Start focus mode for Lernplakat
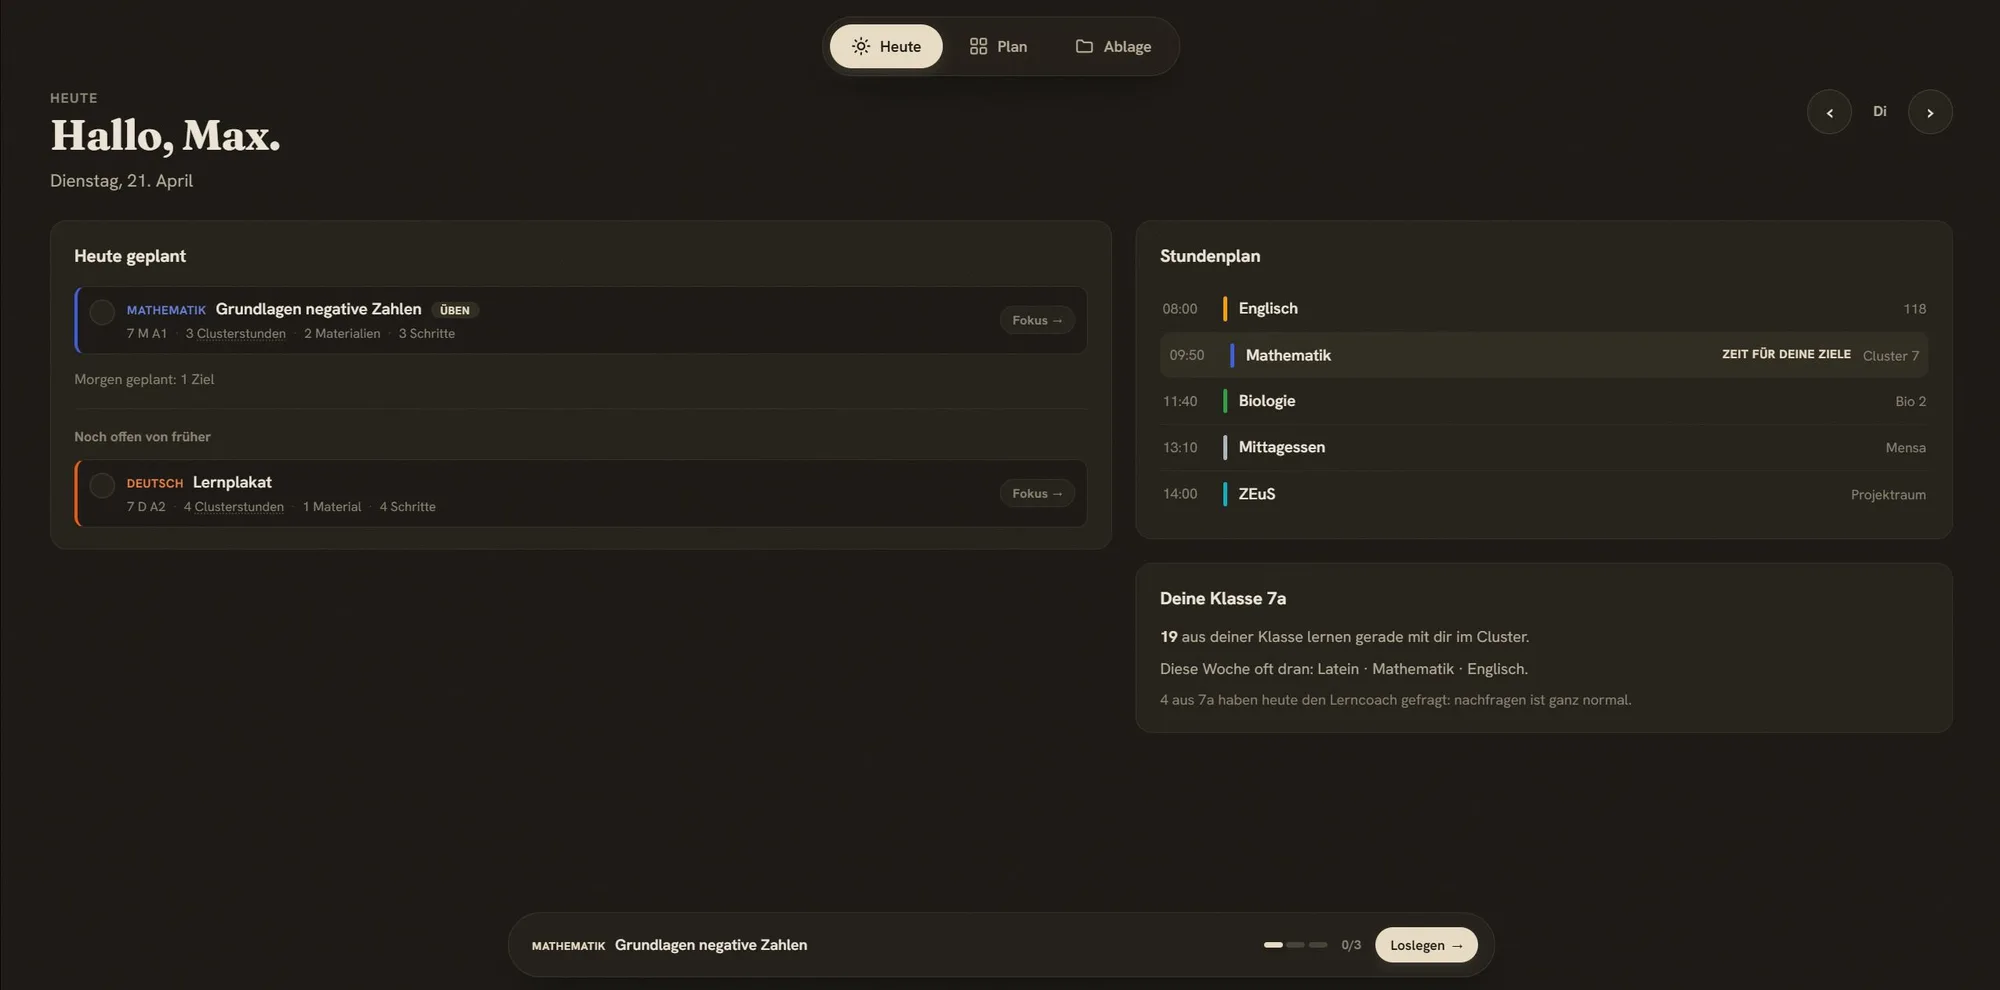The width and height of the screenshot is (2000, 990). [x=1037, y=493]
